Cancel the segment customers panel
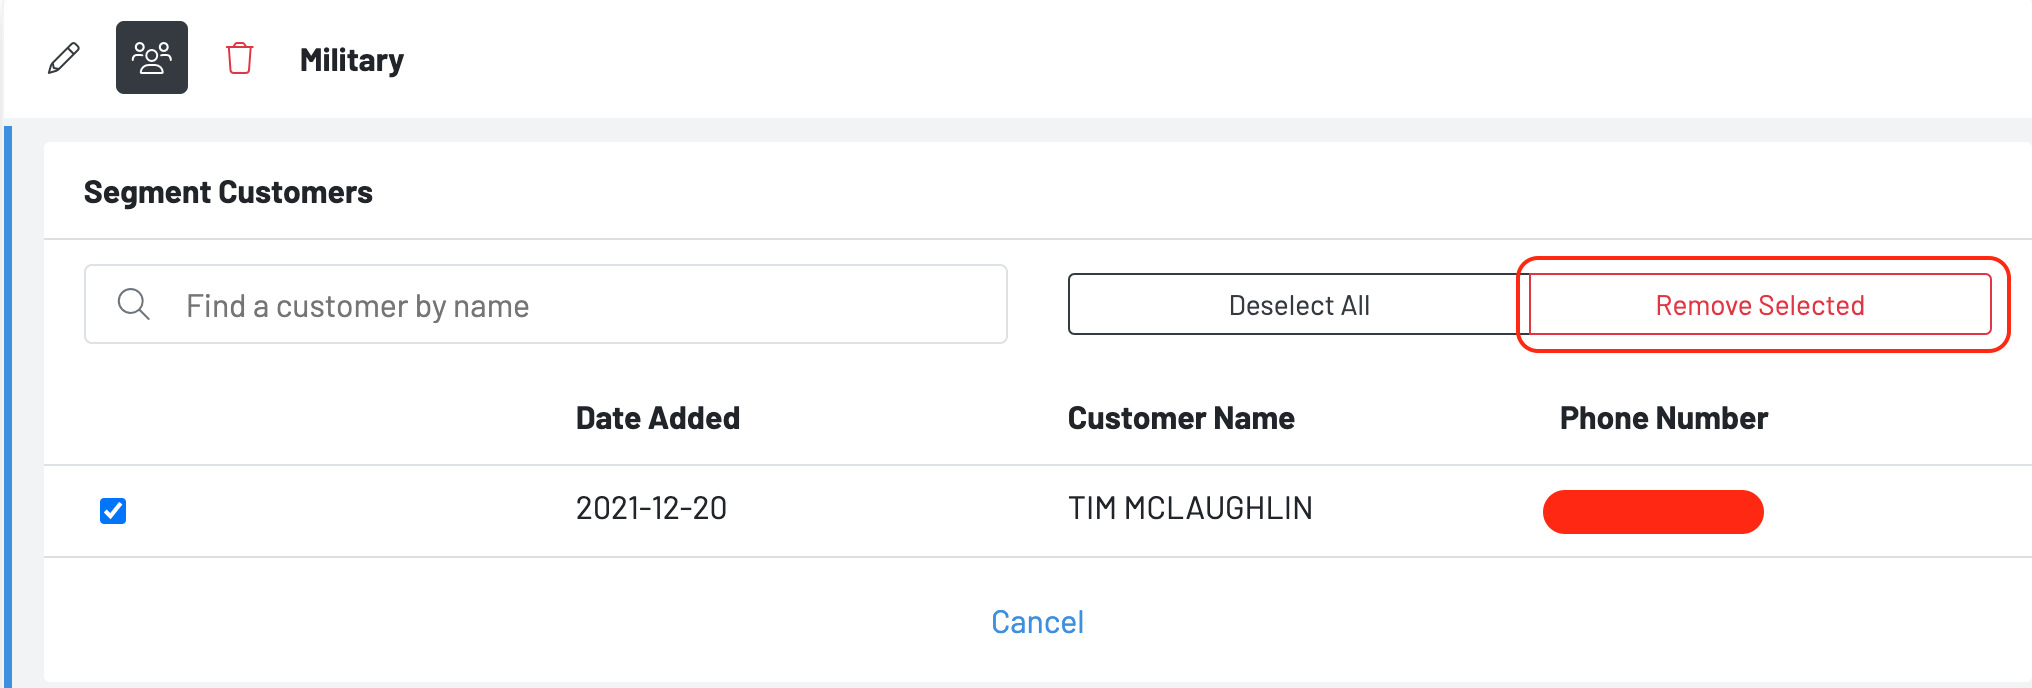2032x688 pixels. 1037,622
